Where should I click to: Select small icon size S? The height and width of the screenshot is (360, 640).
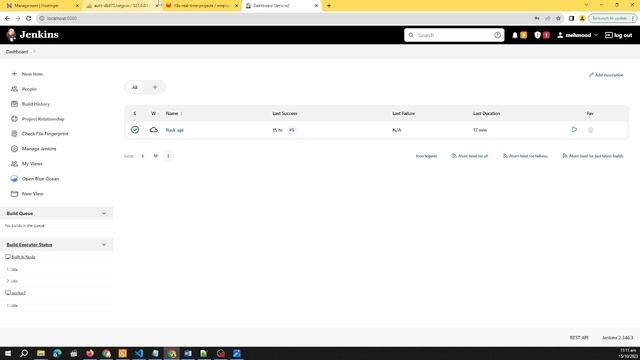tap(142, 156)
